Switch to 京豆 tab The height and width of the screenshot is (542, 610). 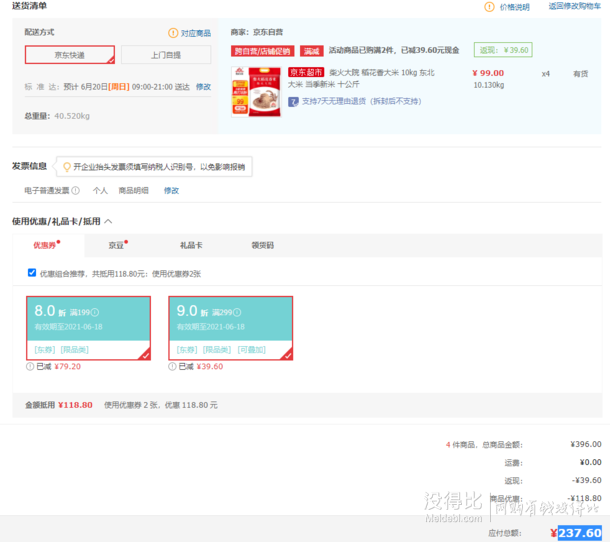[x=117, y=244]
